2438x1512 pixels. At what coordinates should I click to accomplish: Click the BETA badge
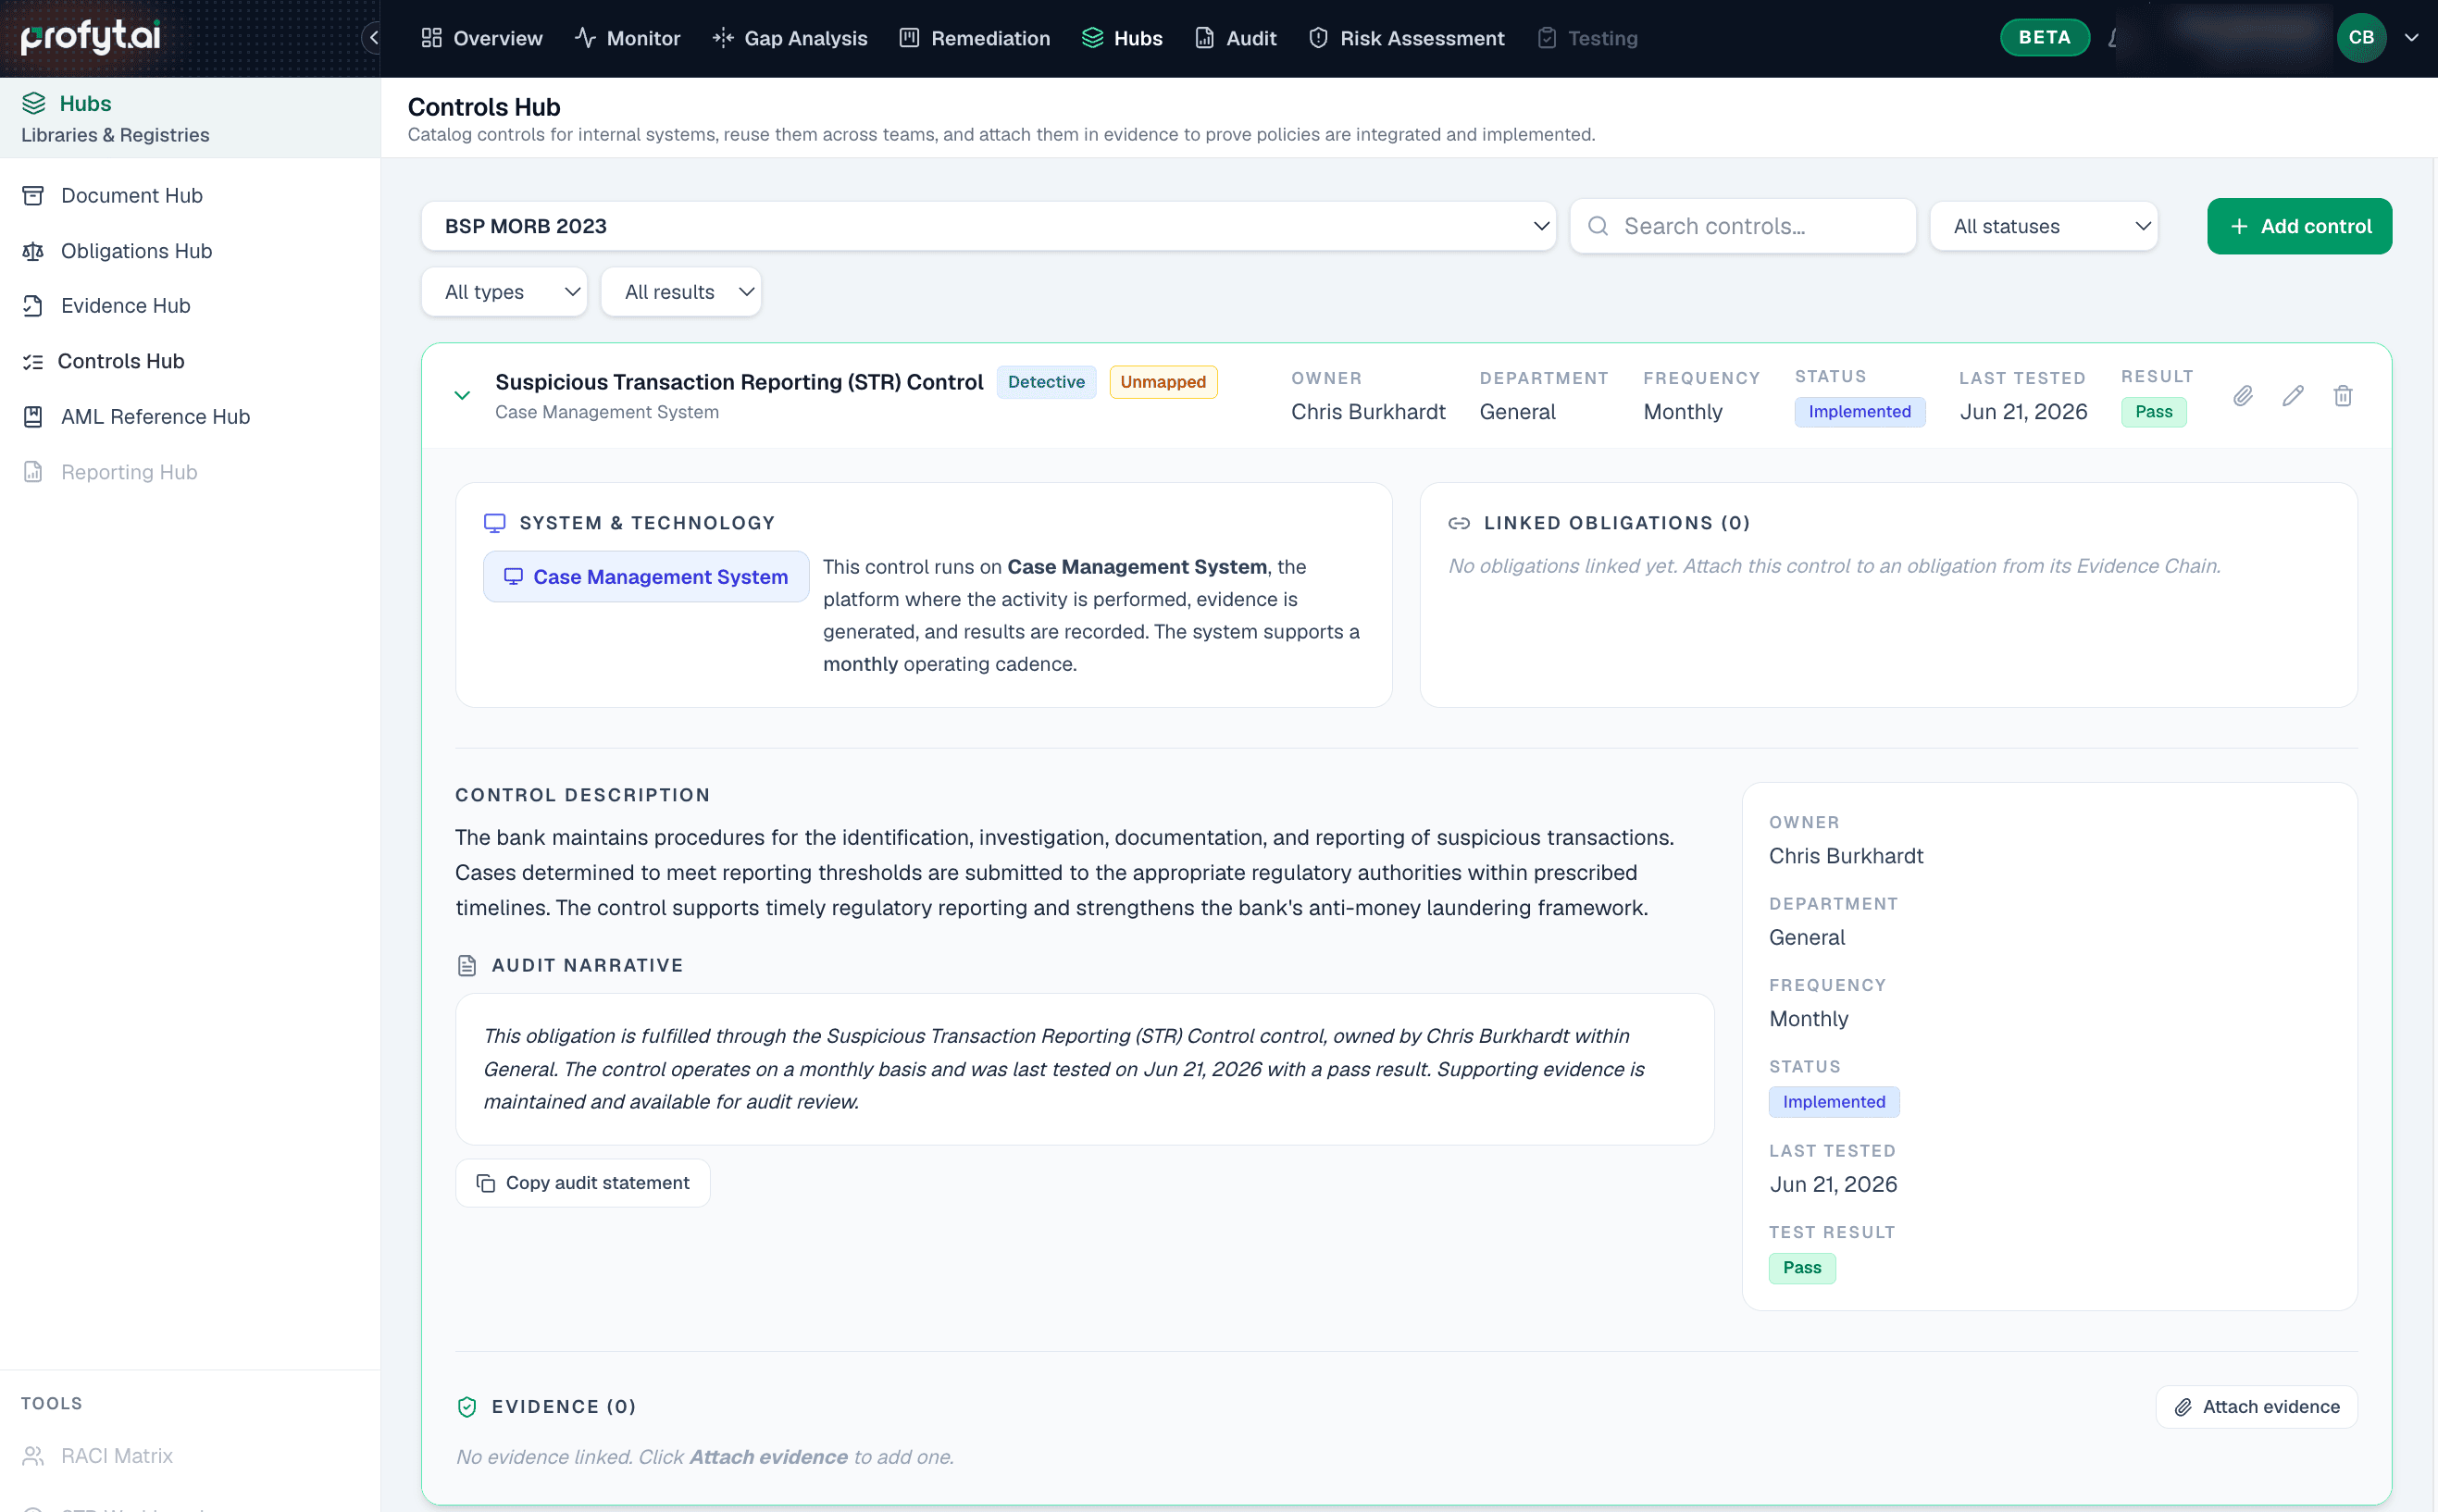(2044, 37)
